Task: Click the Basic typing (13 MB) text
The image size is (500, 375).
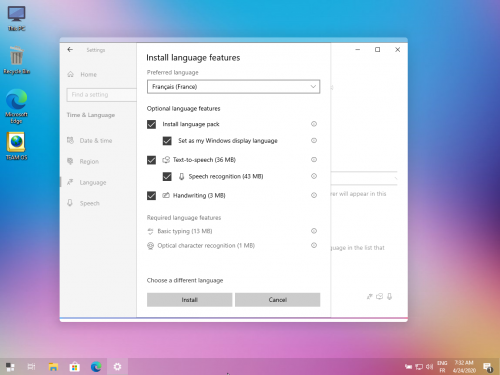Action: (185, 231)
